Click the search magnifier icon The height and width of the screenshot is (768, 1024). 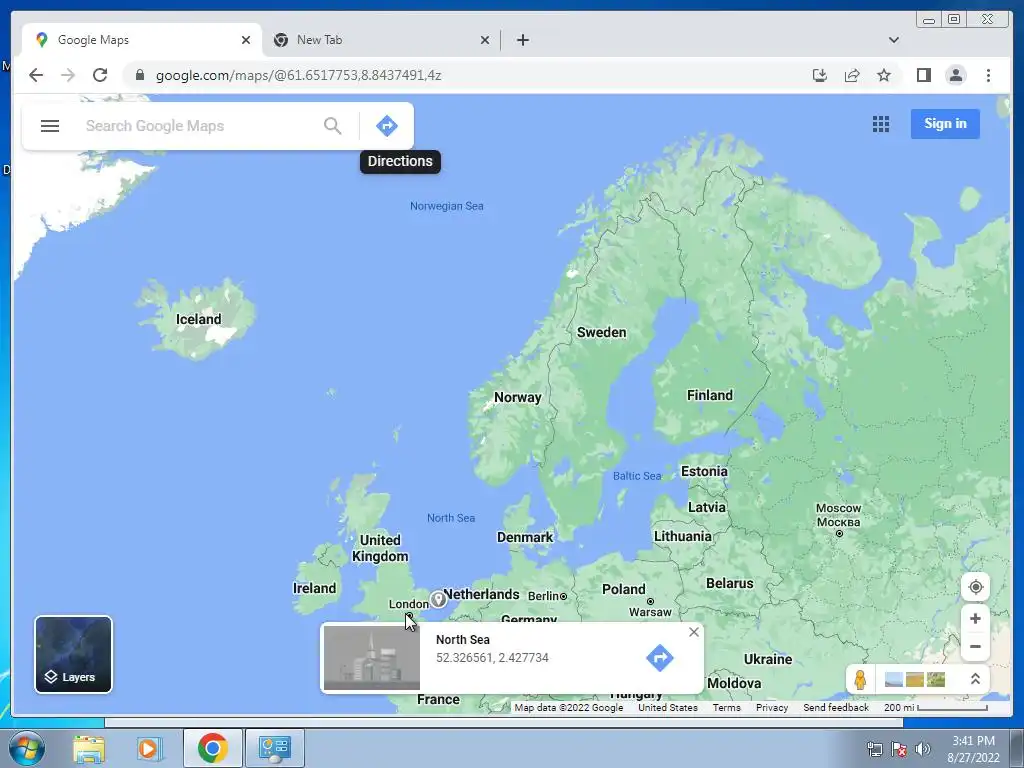(332, 125)
